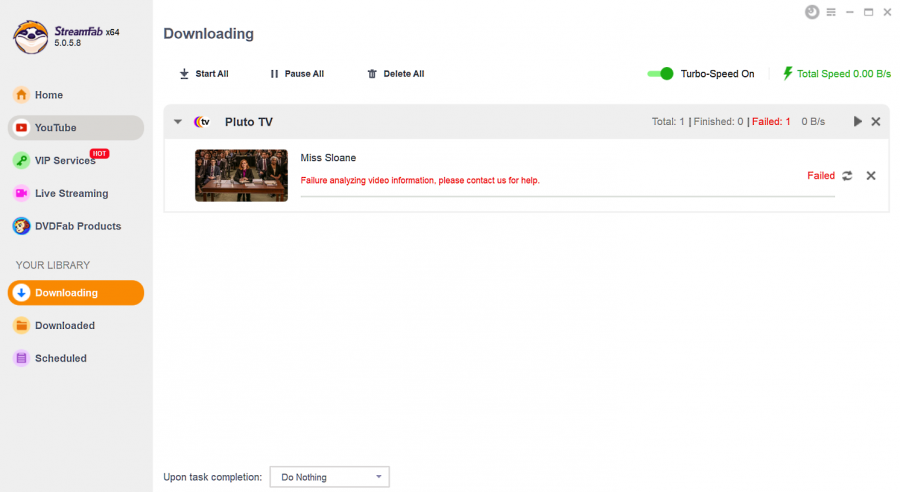Click the YouTube play icon in the sidebar
Viewport: 900px width, 492px height.
click(21, 127)
